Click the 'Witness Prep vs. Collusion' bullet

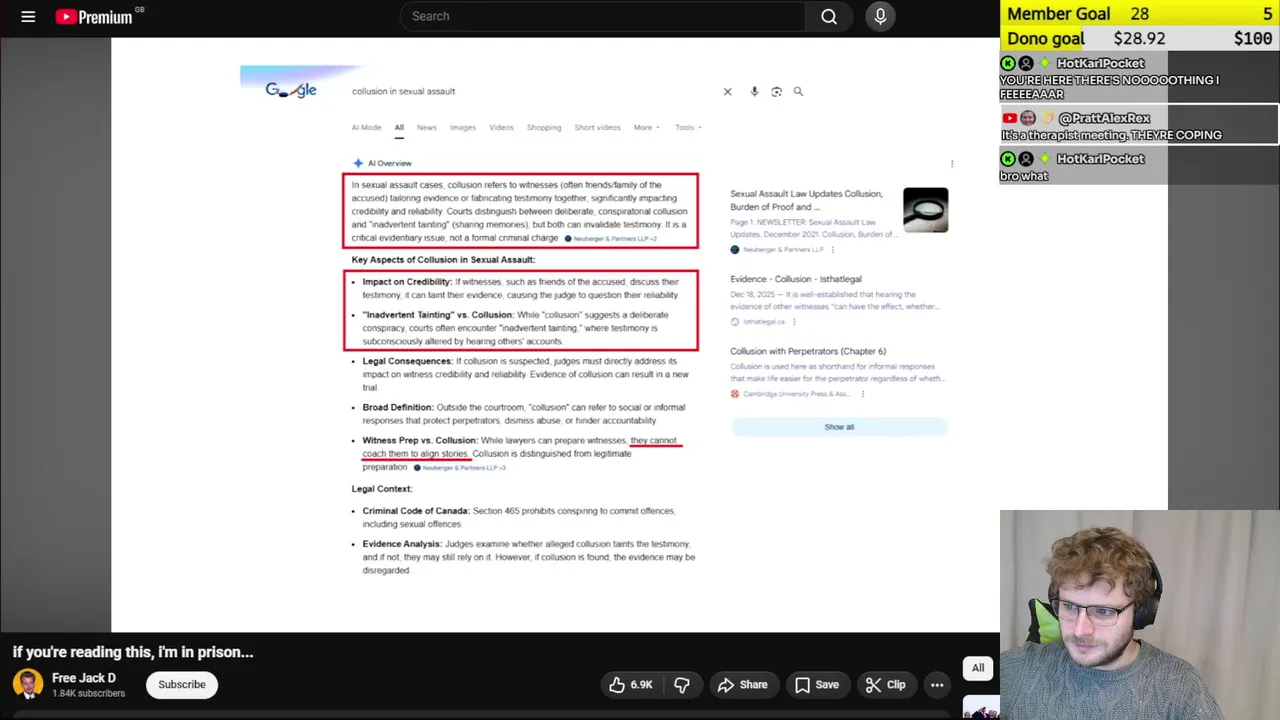[521, 453]
